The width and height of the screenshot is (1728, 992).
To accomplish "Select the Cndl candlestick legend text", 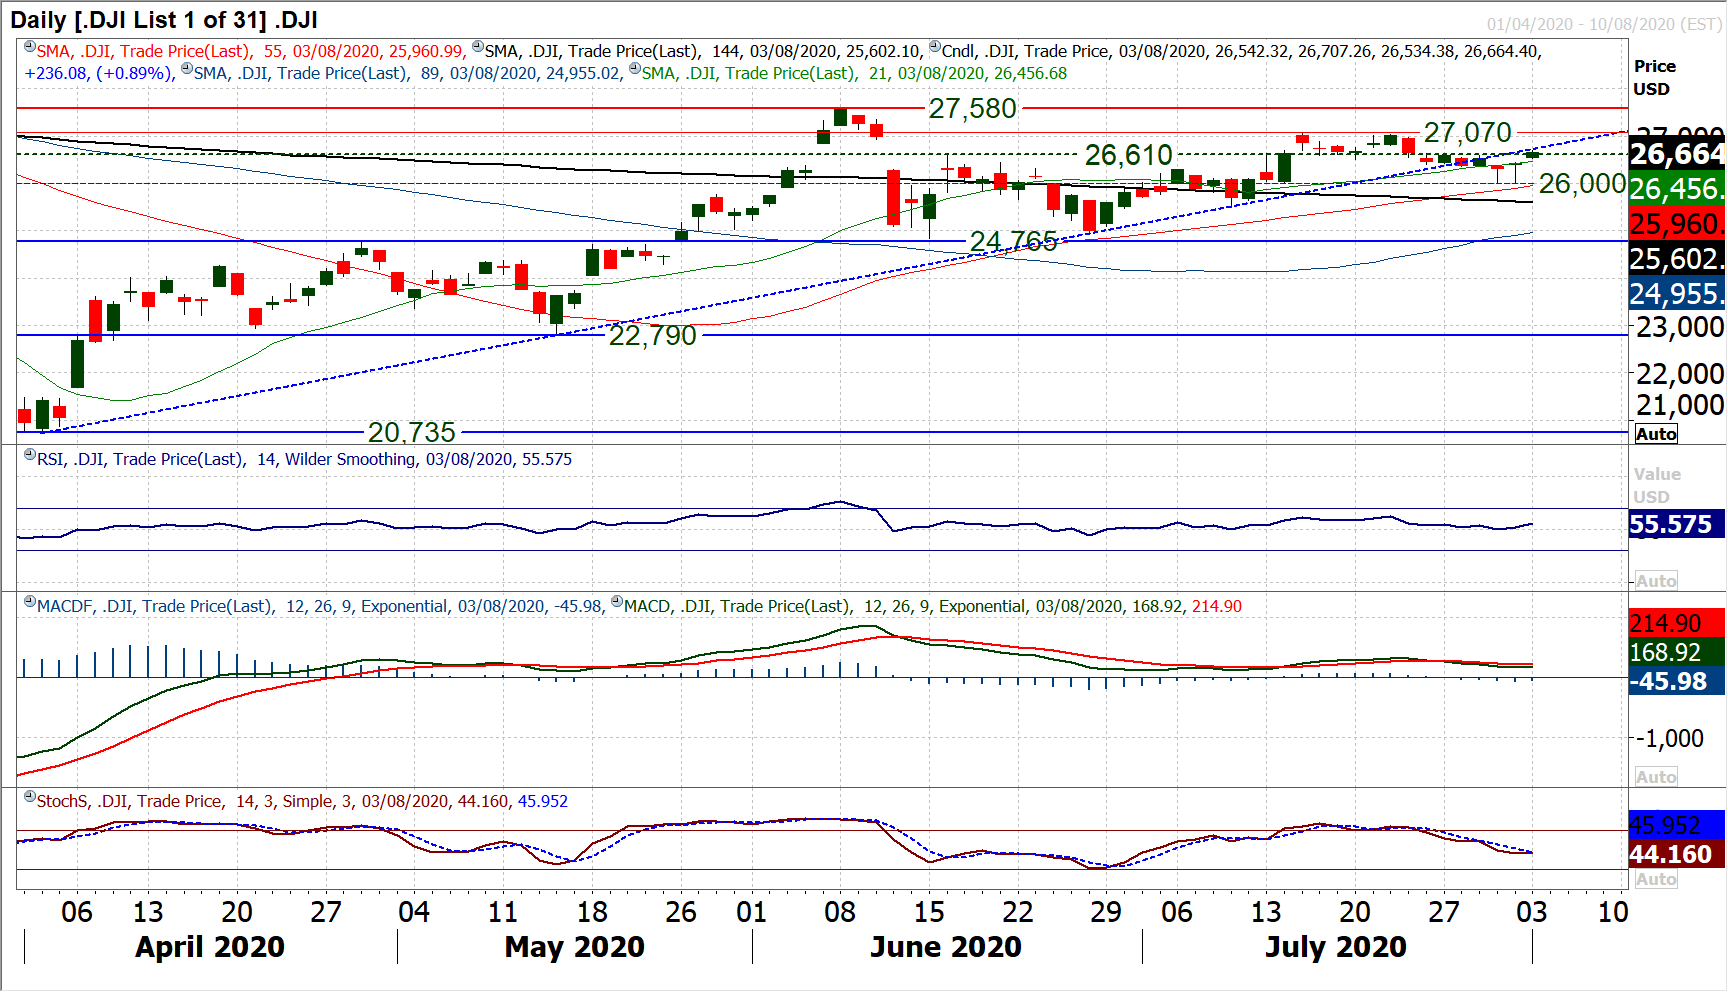I will pyautogui.click(x=1241, y=51).
